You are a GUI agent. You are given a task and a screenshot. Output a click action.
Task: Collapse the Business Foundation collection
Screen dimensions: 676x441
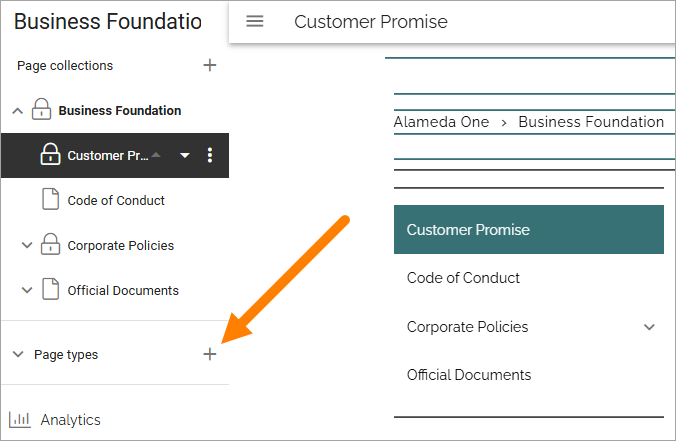(17, 111)
